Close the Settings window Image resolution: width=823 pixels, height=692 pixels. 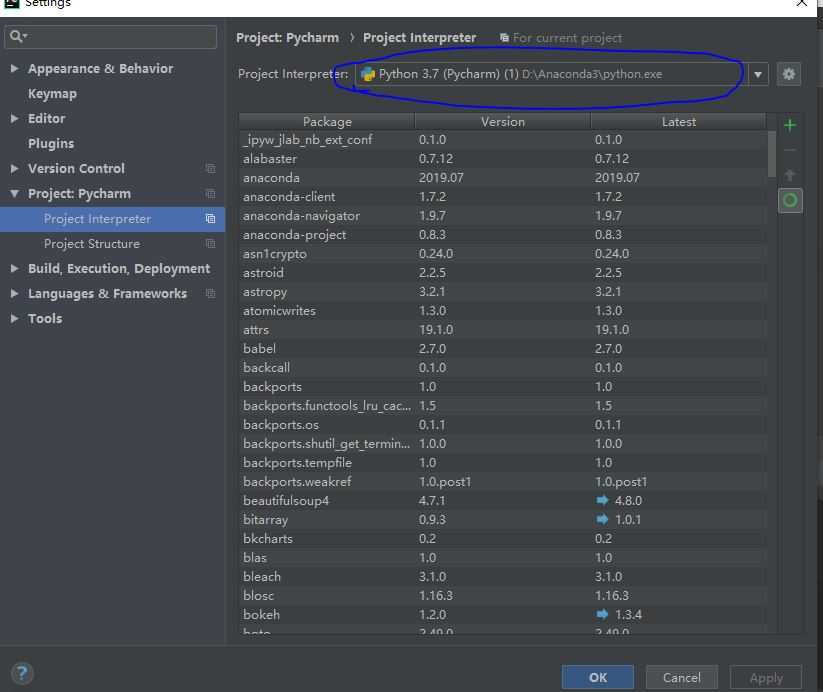pos(801,3)
